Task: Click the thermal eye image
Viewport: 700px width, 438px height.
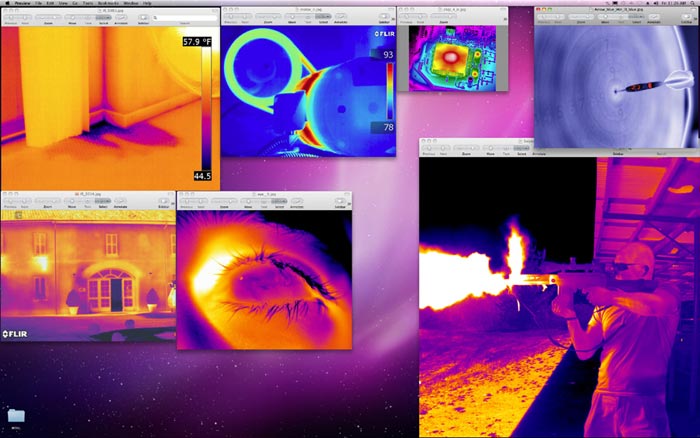Action: pos(264,280)
